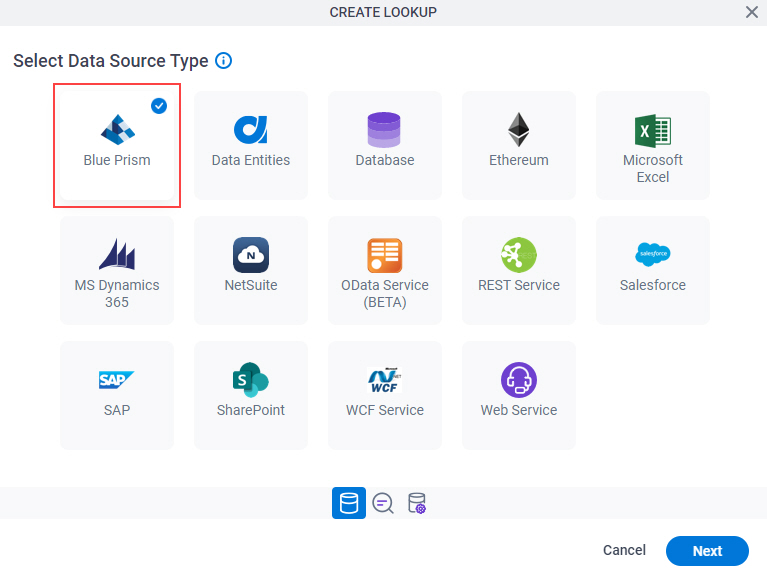Choose the Web Service data source
Viewport: 767px width, 573px height.
[519, 395]
